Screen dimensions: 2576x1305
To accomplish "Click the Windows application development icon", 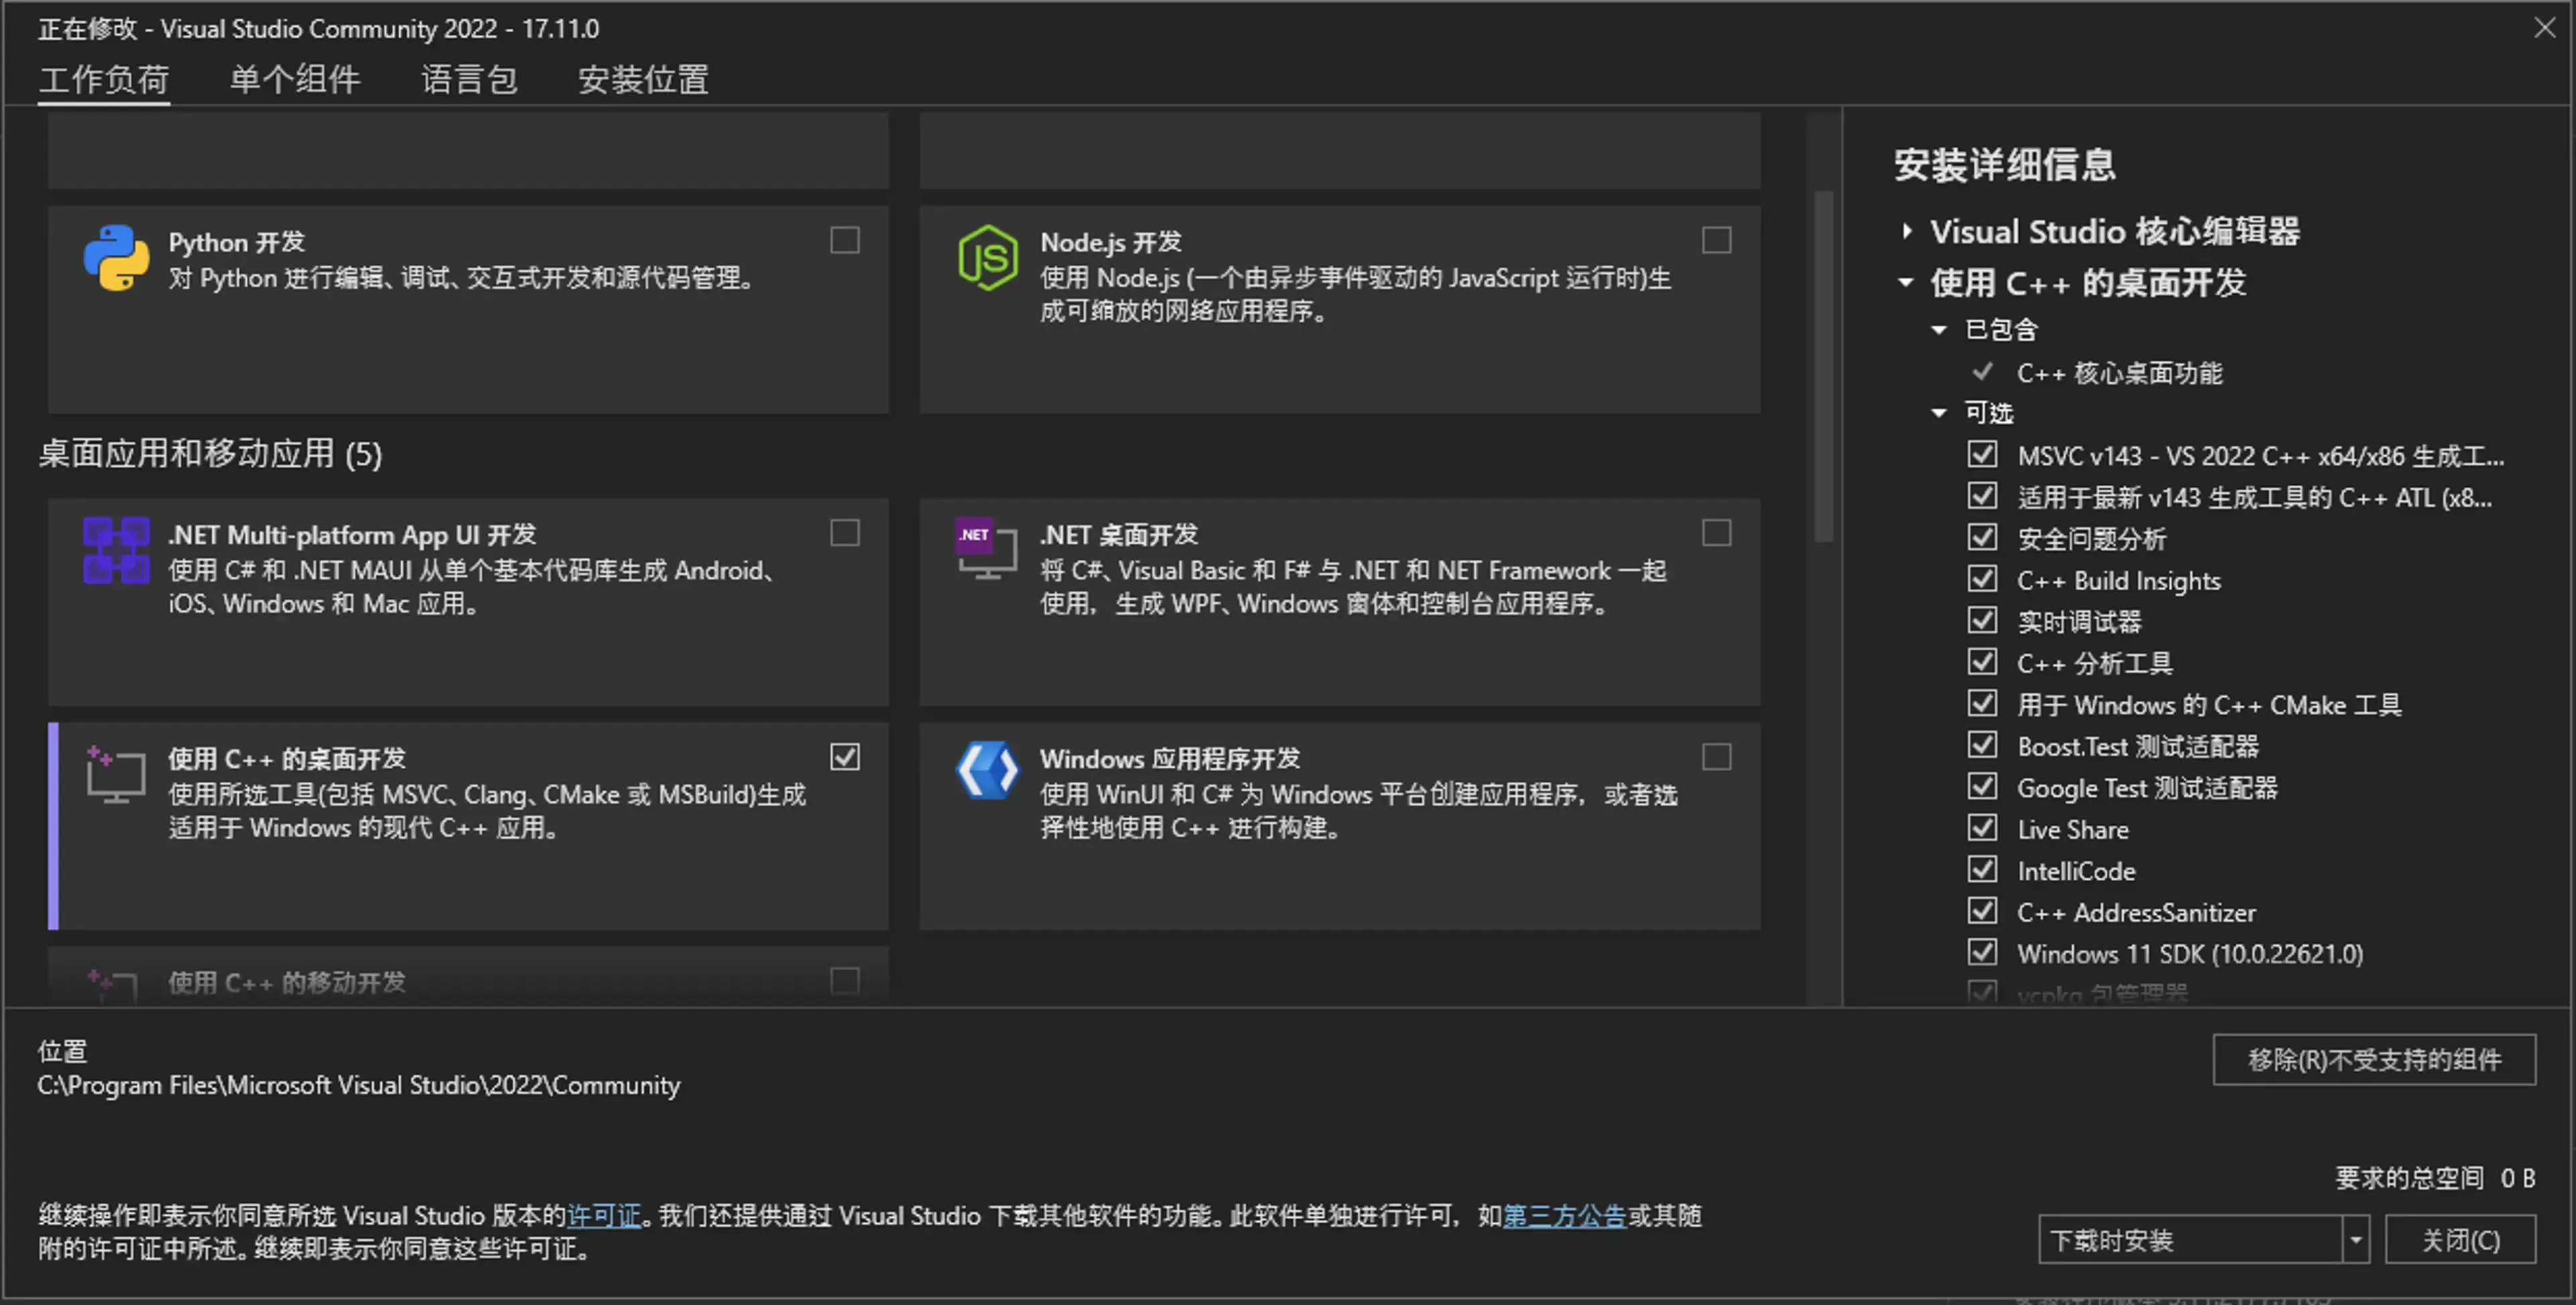I will pyautogui.click(x=987, y=771).
